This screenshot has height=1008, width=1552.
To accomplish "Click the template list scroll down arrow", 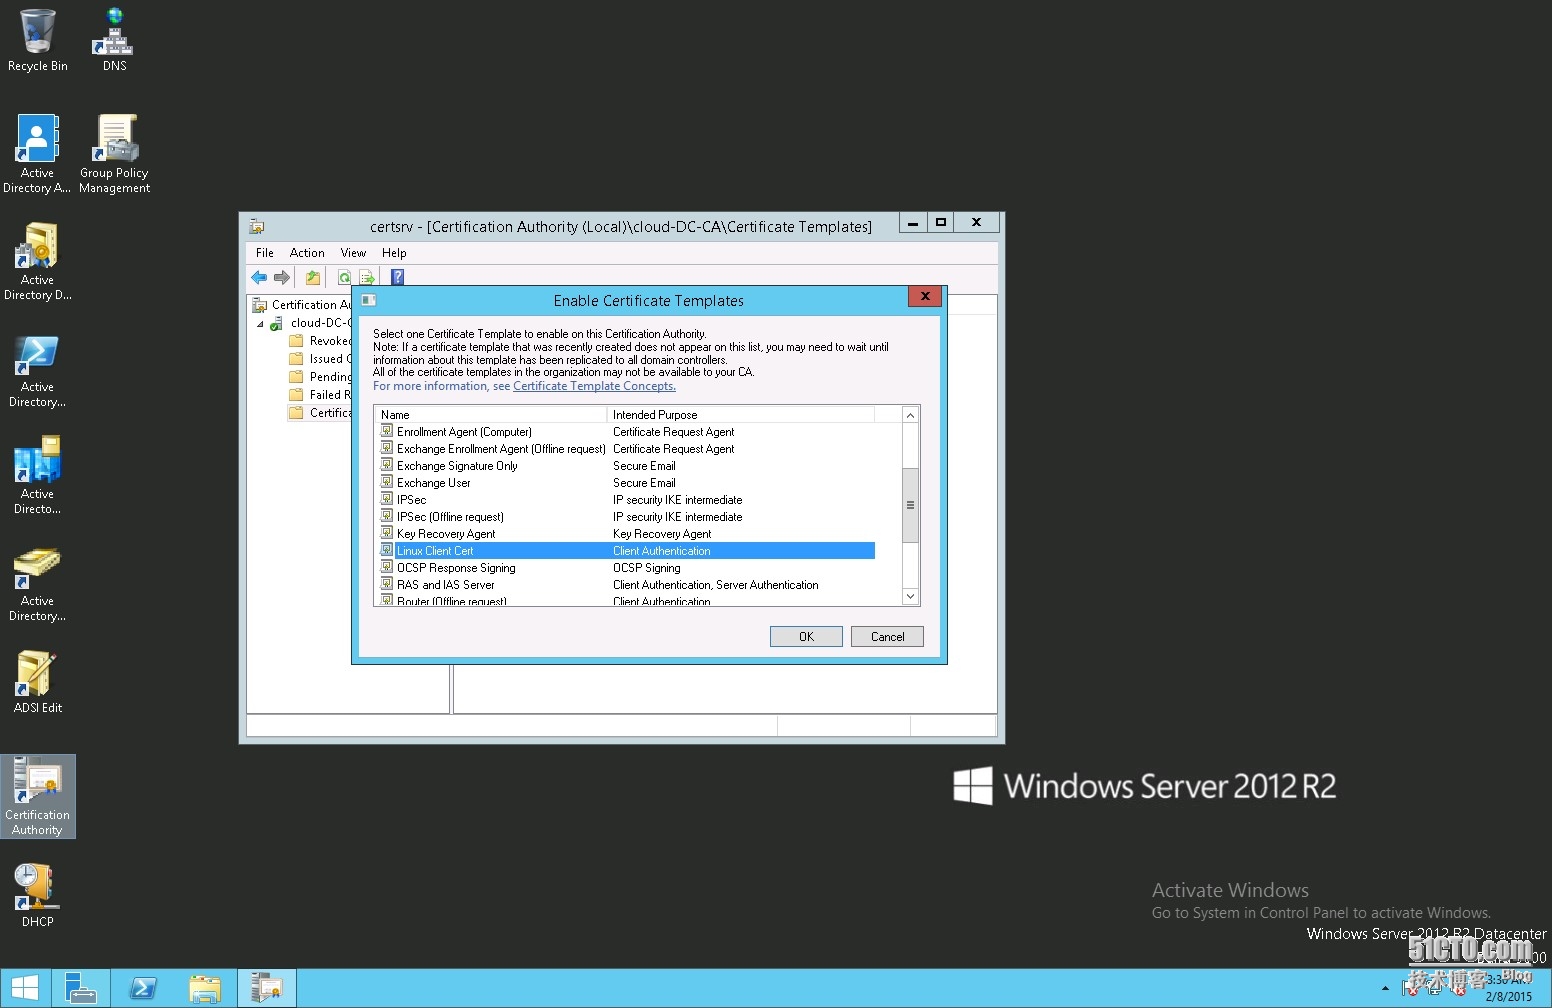I will pos(910,596).
